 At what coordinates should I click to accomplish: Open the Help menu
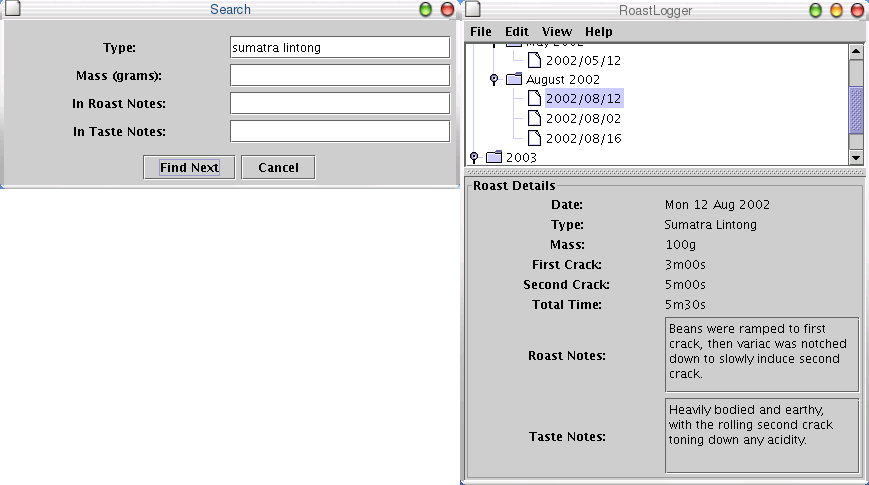tap(599, 32)
